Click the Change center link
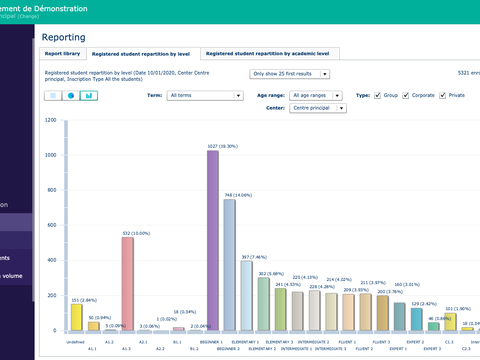The width and height of the screenshot is (480, 360). coord(28,16)
